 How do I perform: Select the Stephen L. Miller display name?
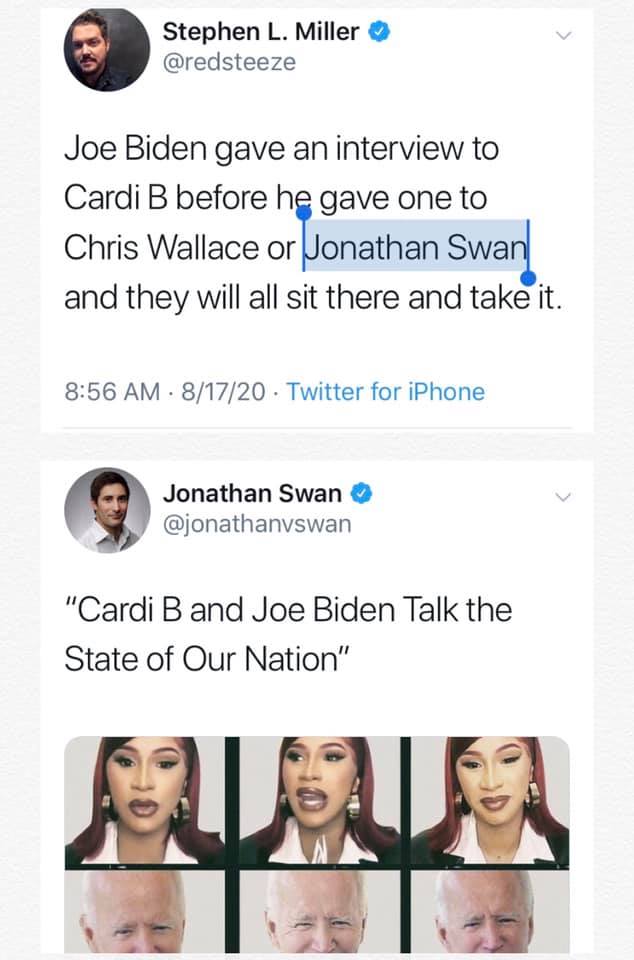click(x=260, y=33)
